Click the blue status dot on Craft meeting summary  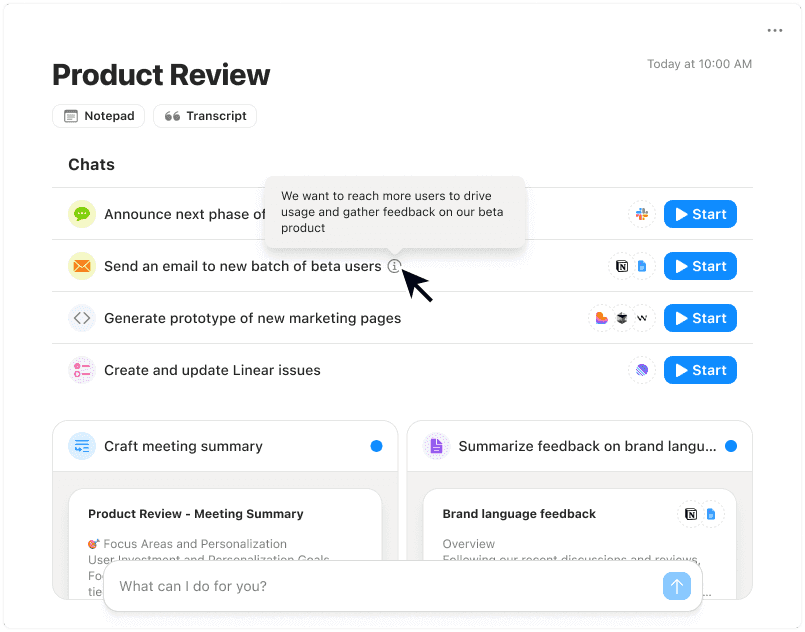[x=377, y=446]
